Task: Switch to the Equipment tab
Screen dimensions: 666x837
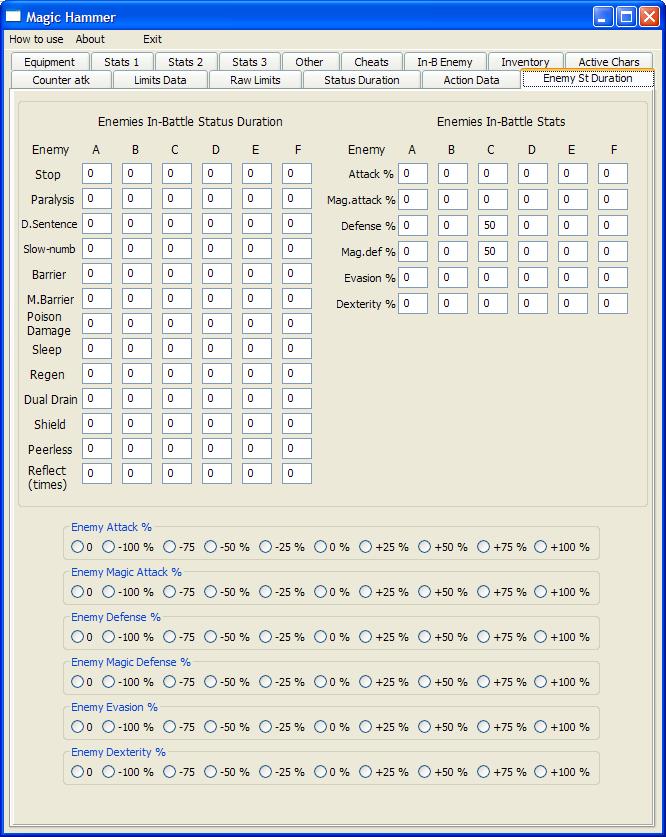Action: click(x=50, y=62)
